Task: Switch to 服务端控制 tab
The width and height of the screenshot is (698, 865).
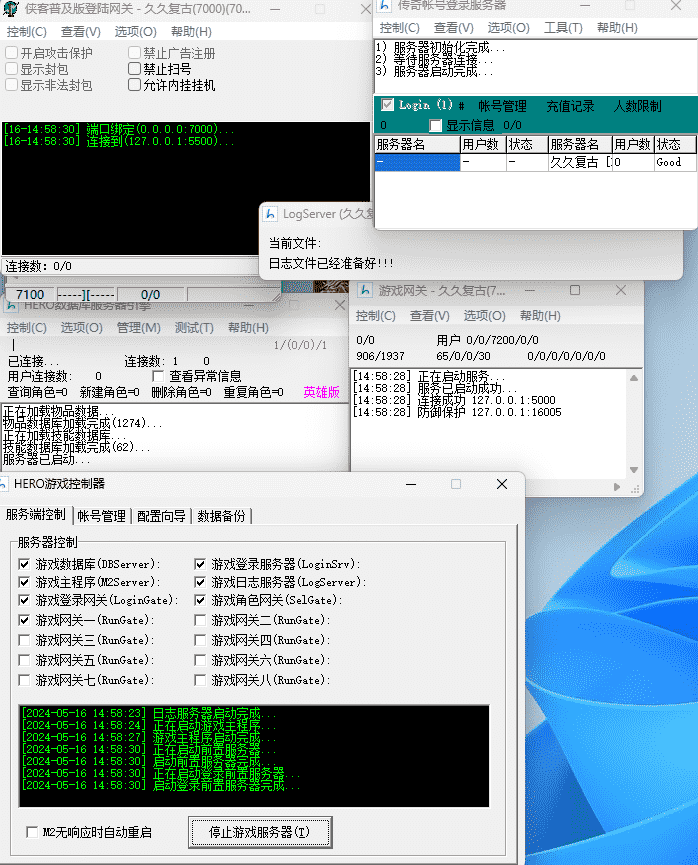Action: coord(36,514)
